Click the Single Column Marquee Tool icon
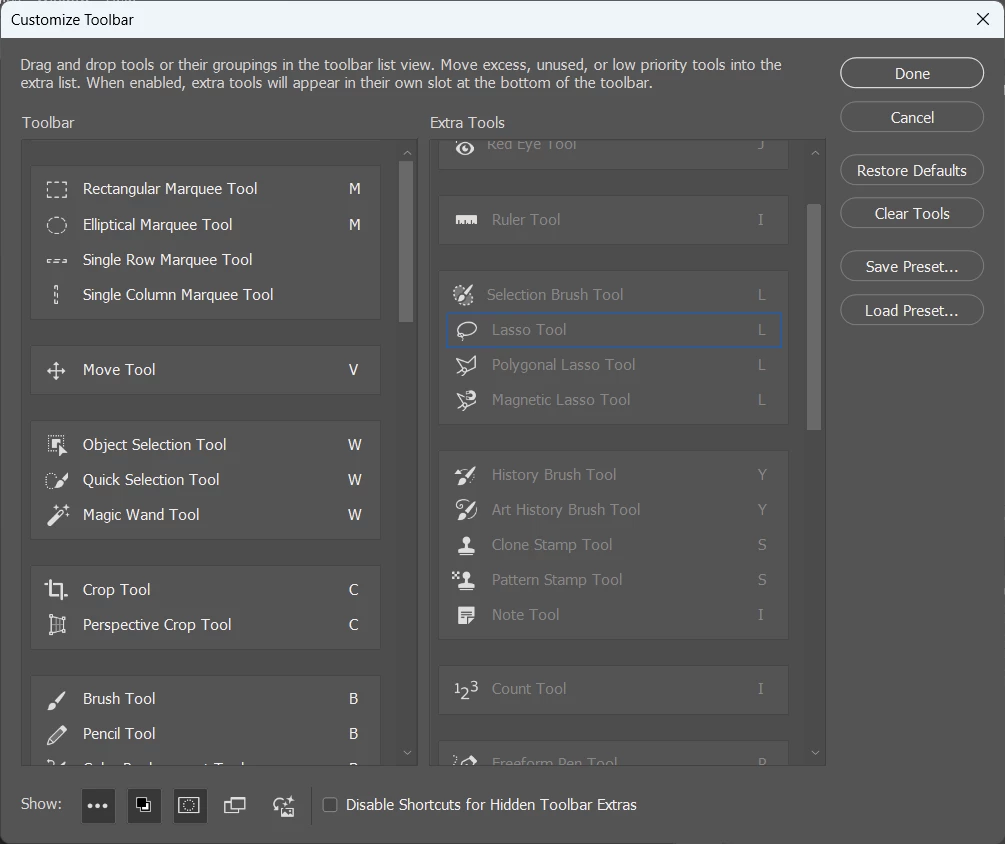The height and width of the screenshot is (844, 1005). [56, 295]
